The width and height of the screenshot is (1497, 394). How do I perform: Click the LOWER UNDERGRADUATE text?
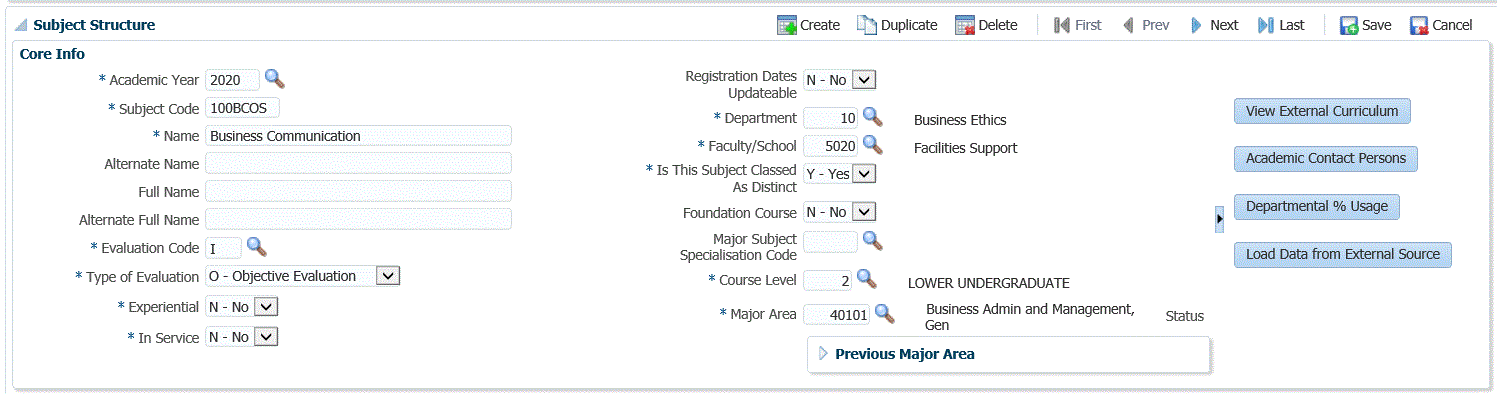click(988, 283)
